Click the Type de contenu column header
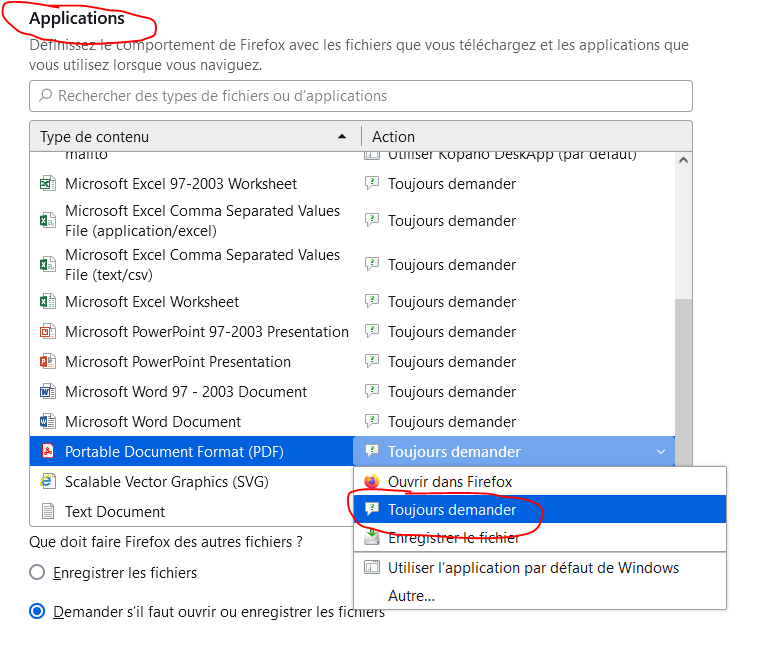This screenshot has width=777, height=652. [195, 137]
